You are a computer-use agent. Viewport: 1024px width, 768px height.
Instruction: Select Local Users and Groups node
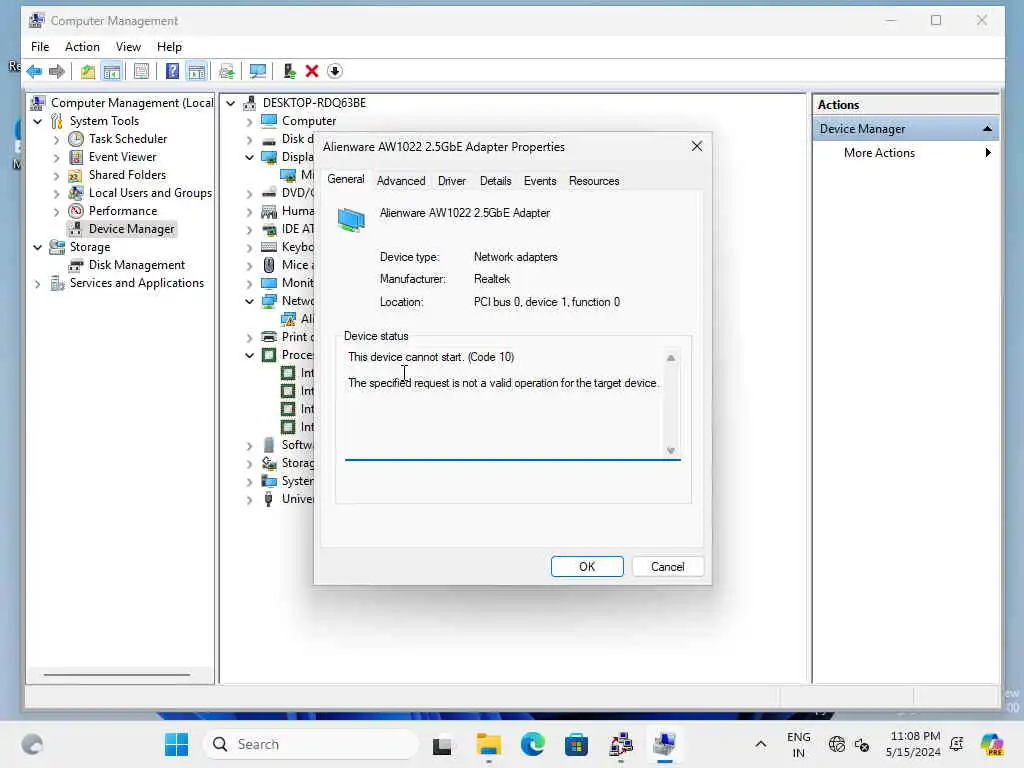click(150, 193)
